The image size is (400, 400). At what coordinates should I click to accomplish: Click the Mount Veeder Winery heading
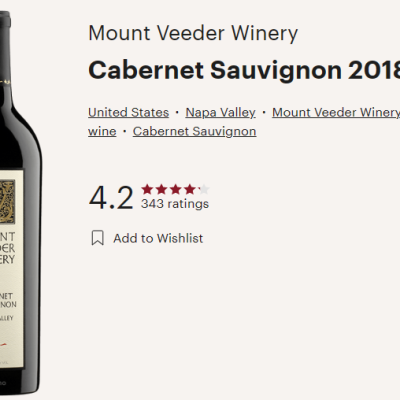pyautogui.click(x=193, y=33)
